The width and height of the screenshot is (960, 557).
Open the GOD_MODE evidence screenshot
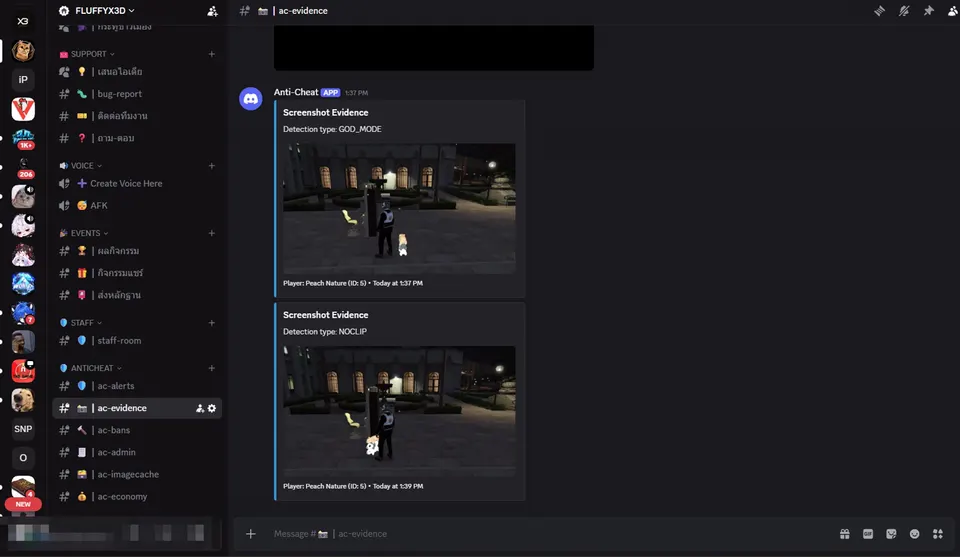(399, 209)
